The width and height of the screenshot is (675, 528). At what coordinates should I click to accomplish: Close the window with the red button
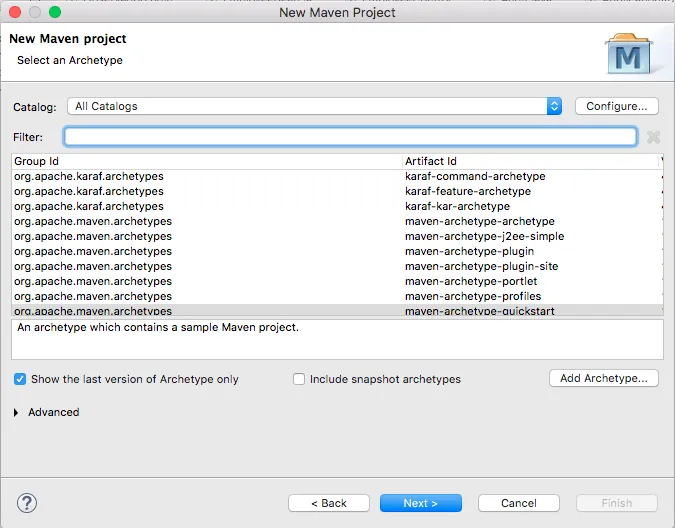tap(15, 12)
